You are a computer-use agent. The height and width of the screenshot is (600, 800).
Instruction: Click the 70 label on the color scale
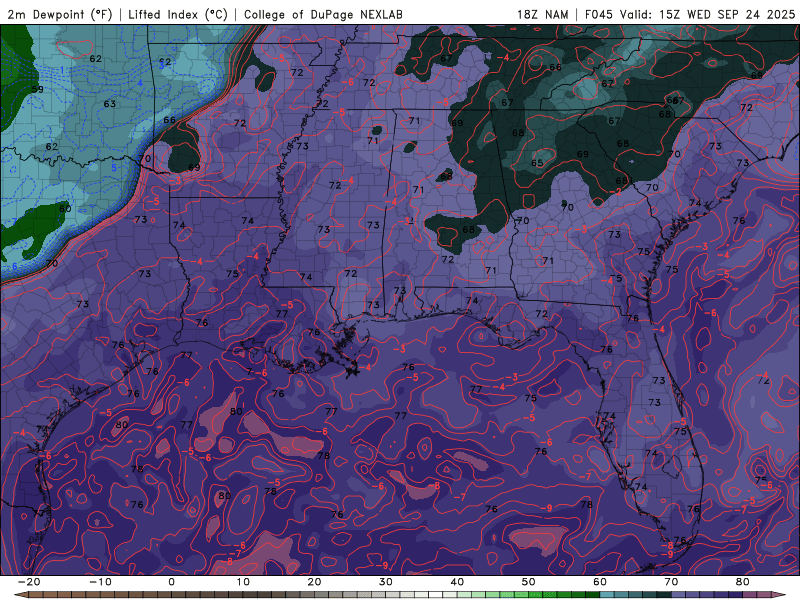(x=671, y=582)
